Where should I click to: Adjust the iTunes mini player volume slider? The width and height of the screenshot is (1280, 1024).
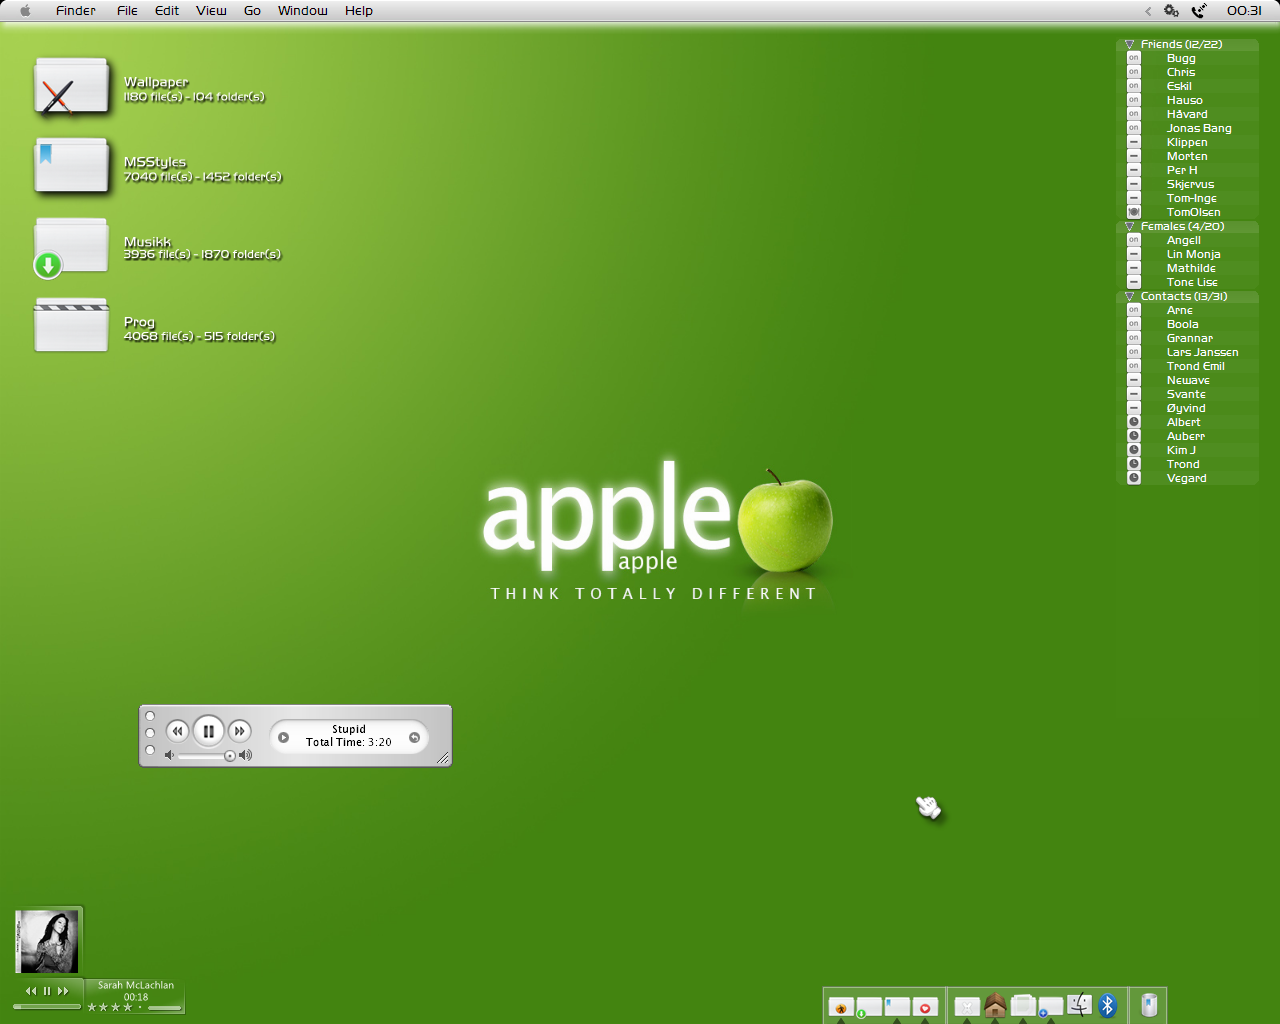(x=208, y=756)
